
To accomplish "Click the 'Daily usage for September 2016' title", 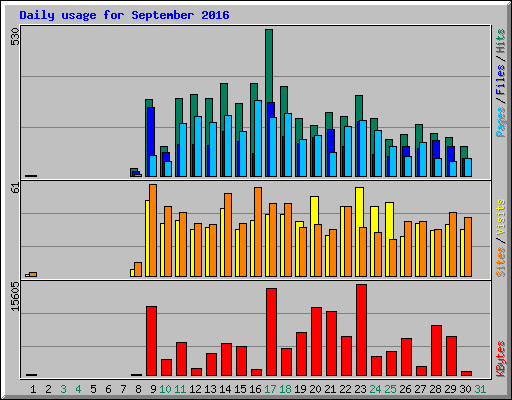I will tap(124, 15).
